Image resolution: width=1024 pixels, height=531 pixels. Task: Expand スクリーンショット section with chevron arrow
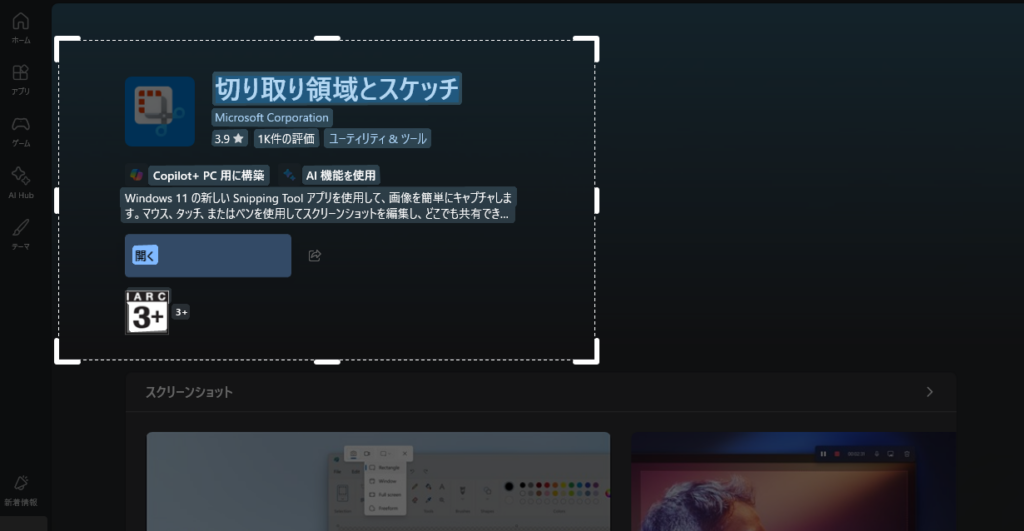(929, 392)
